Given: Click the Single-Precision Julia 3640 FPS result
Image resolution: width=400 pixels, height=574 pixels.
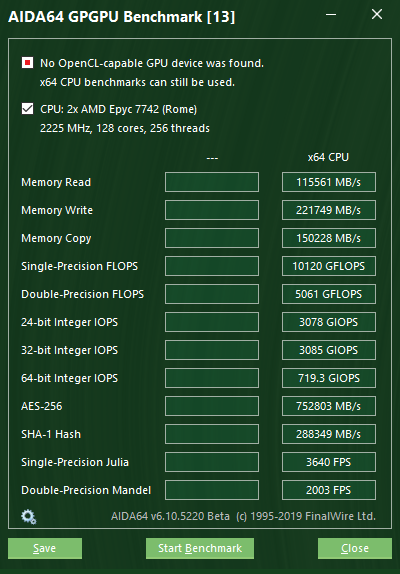Looking at the screenshot, I should (329, 462).
